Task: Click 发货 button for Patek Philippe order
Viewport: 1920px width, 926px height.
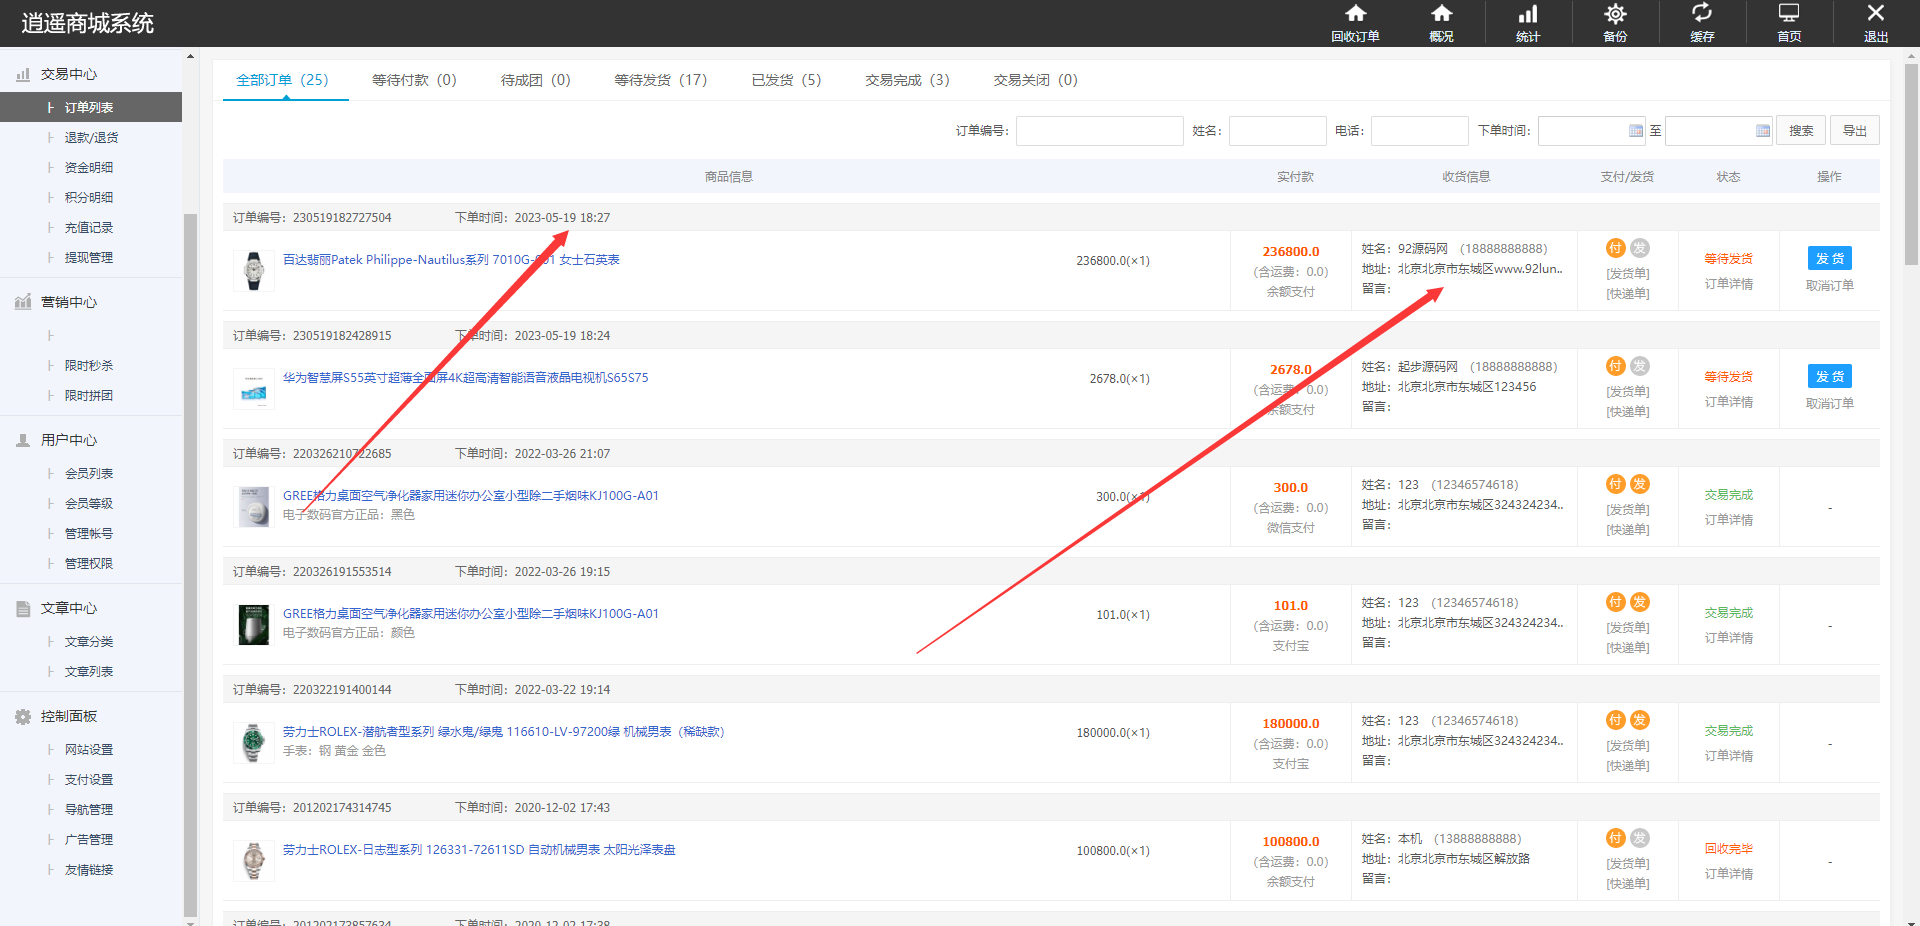Action: click(x=1829, y=258)
